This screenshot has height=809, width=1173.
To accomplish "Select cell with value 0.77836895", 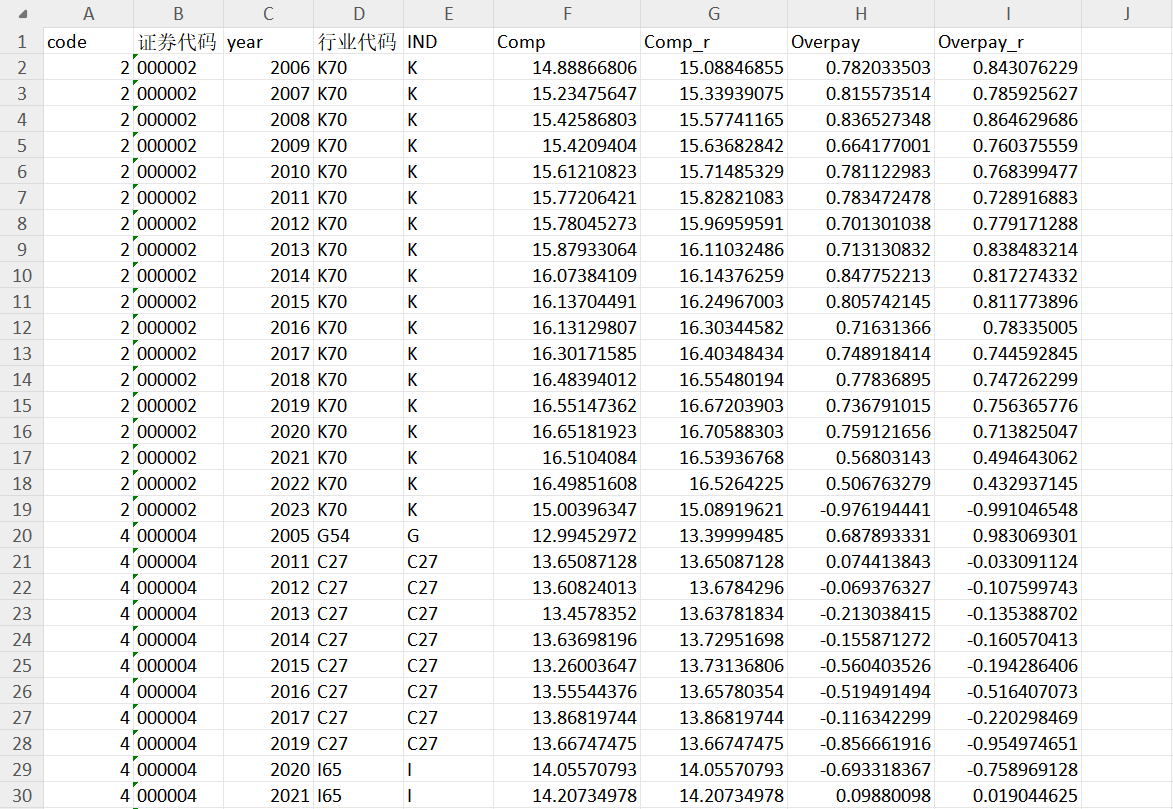I will (861, 380).
